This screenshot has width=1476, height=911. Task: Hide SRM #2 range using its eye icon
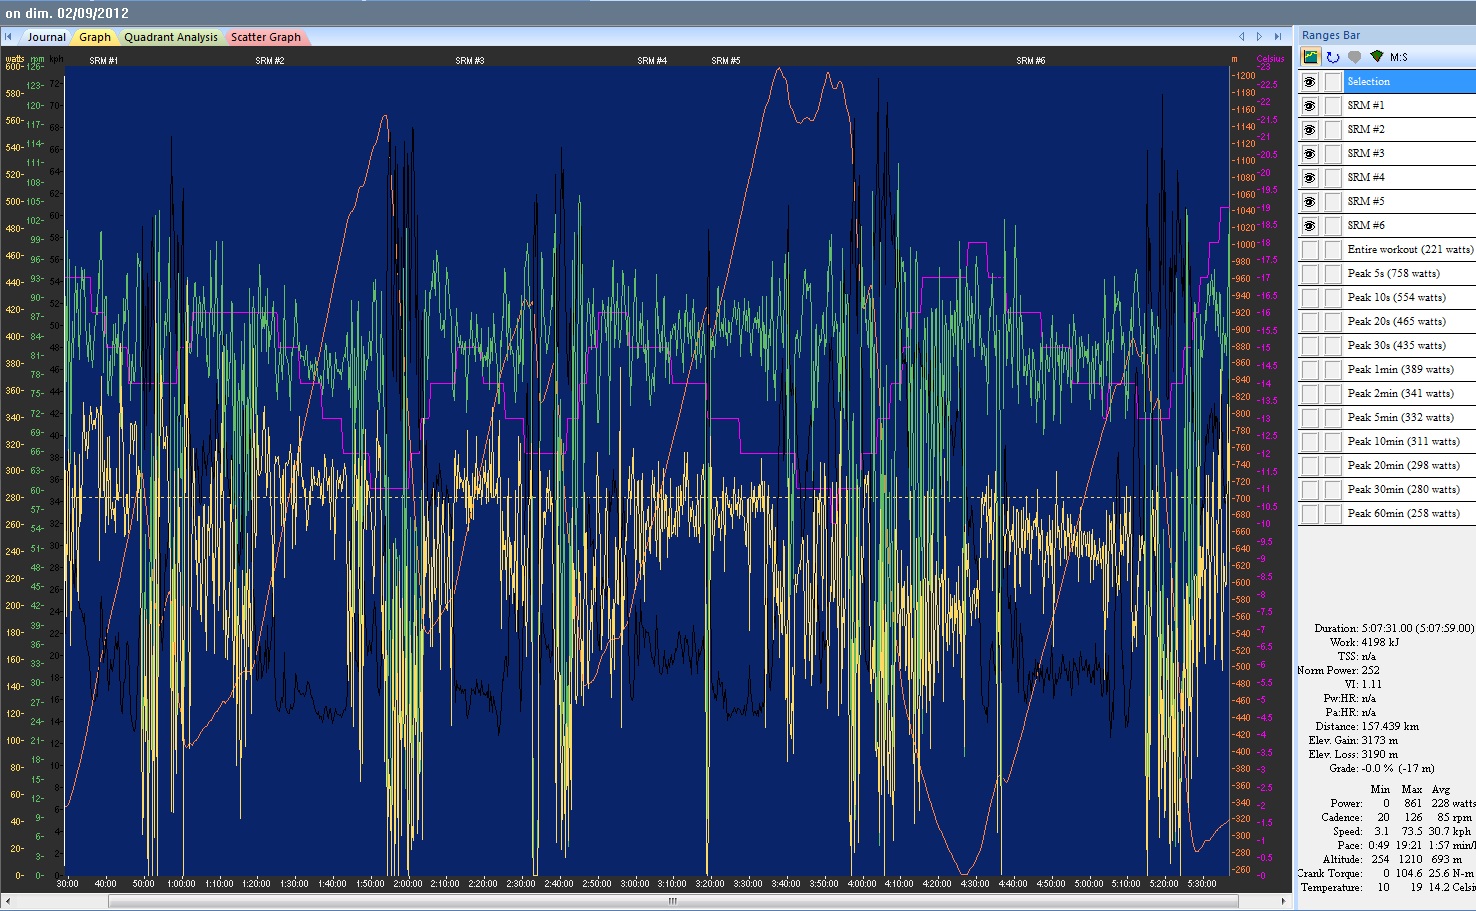tap(1310, 130)
